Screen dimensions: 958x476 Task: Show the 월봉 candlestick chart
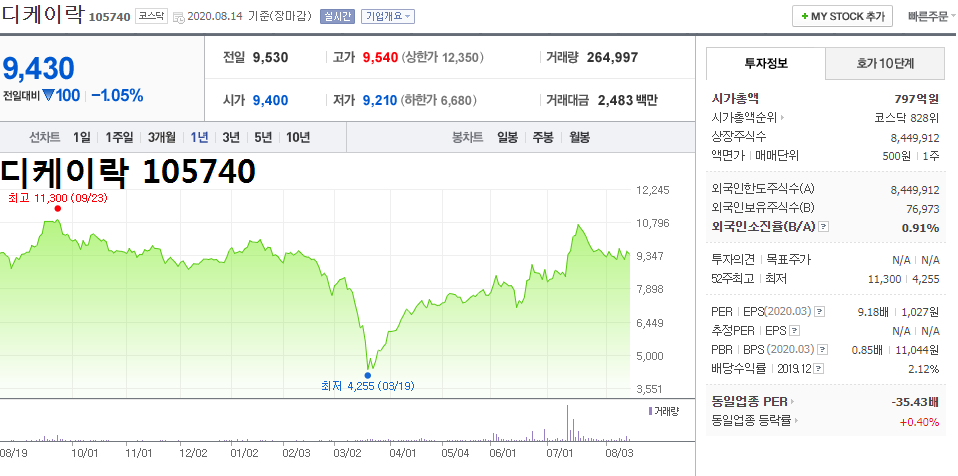[x=579, y=137]
